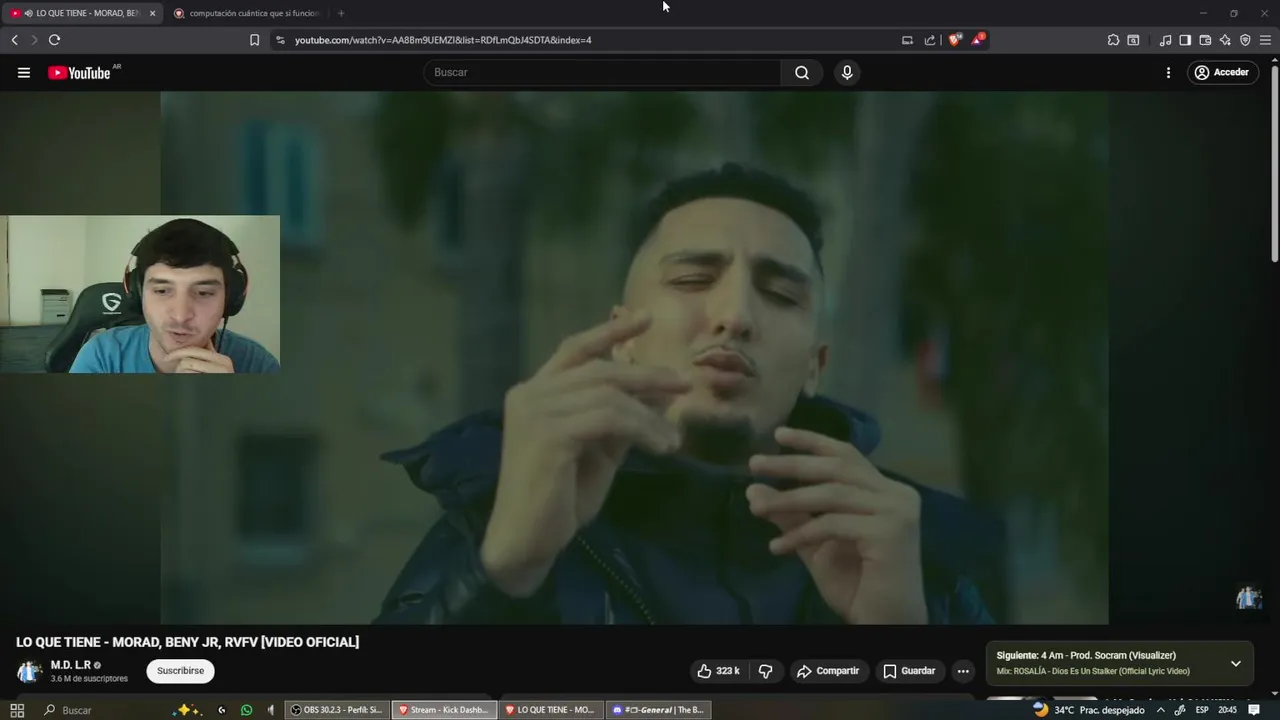Viewport: 1280px width, 720px height.
Task: Switch to Stream - Kick Dashboard window
Action: (x=444, y=710)
